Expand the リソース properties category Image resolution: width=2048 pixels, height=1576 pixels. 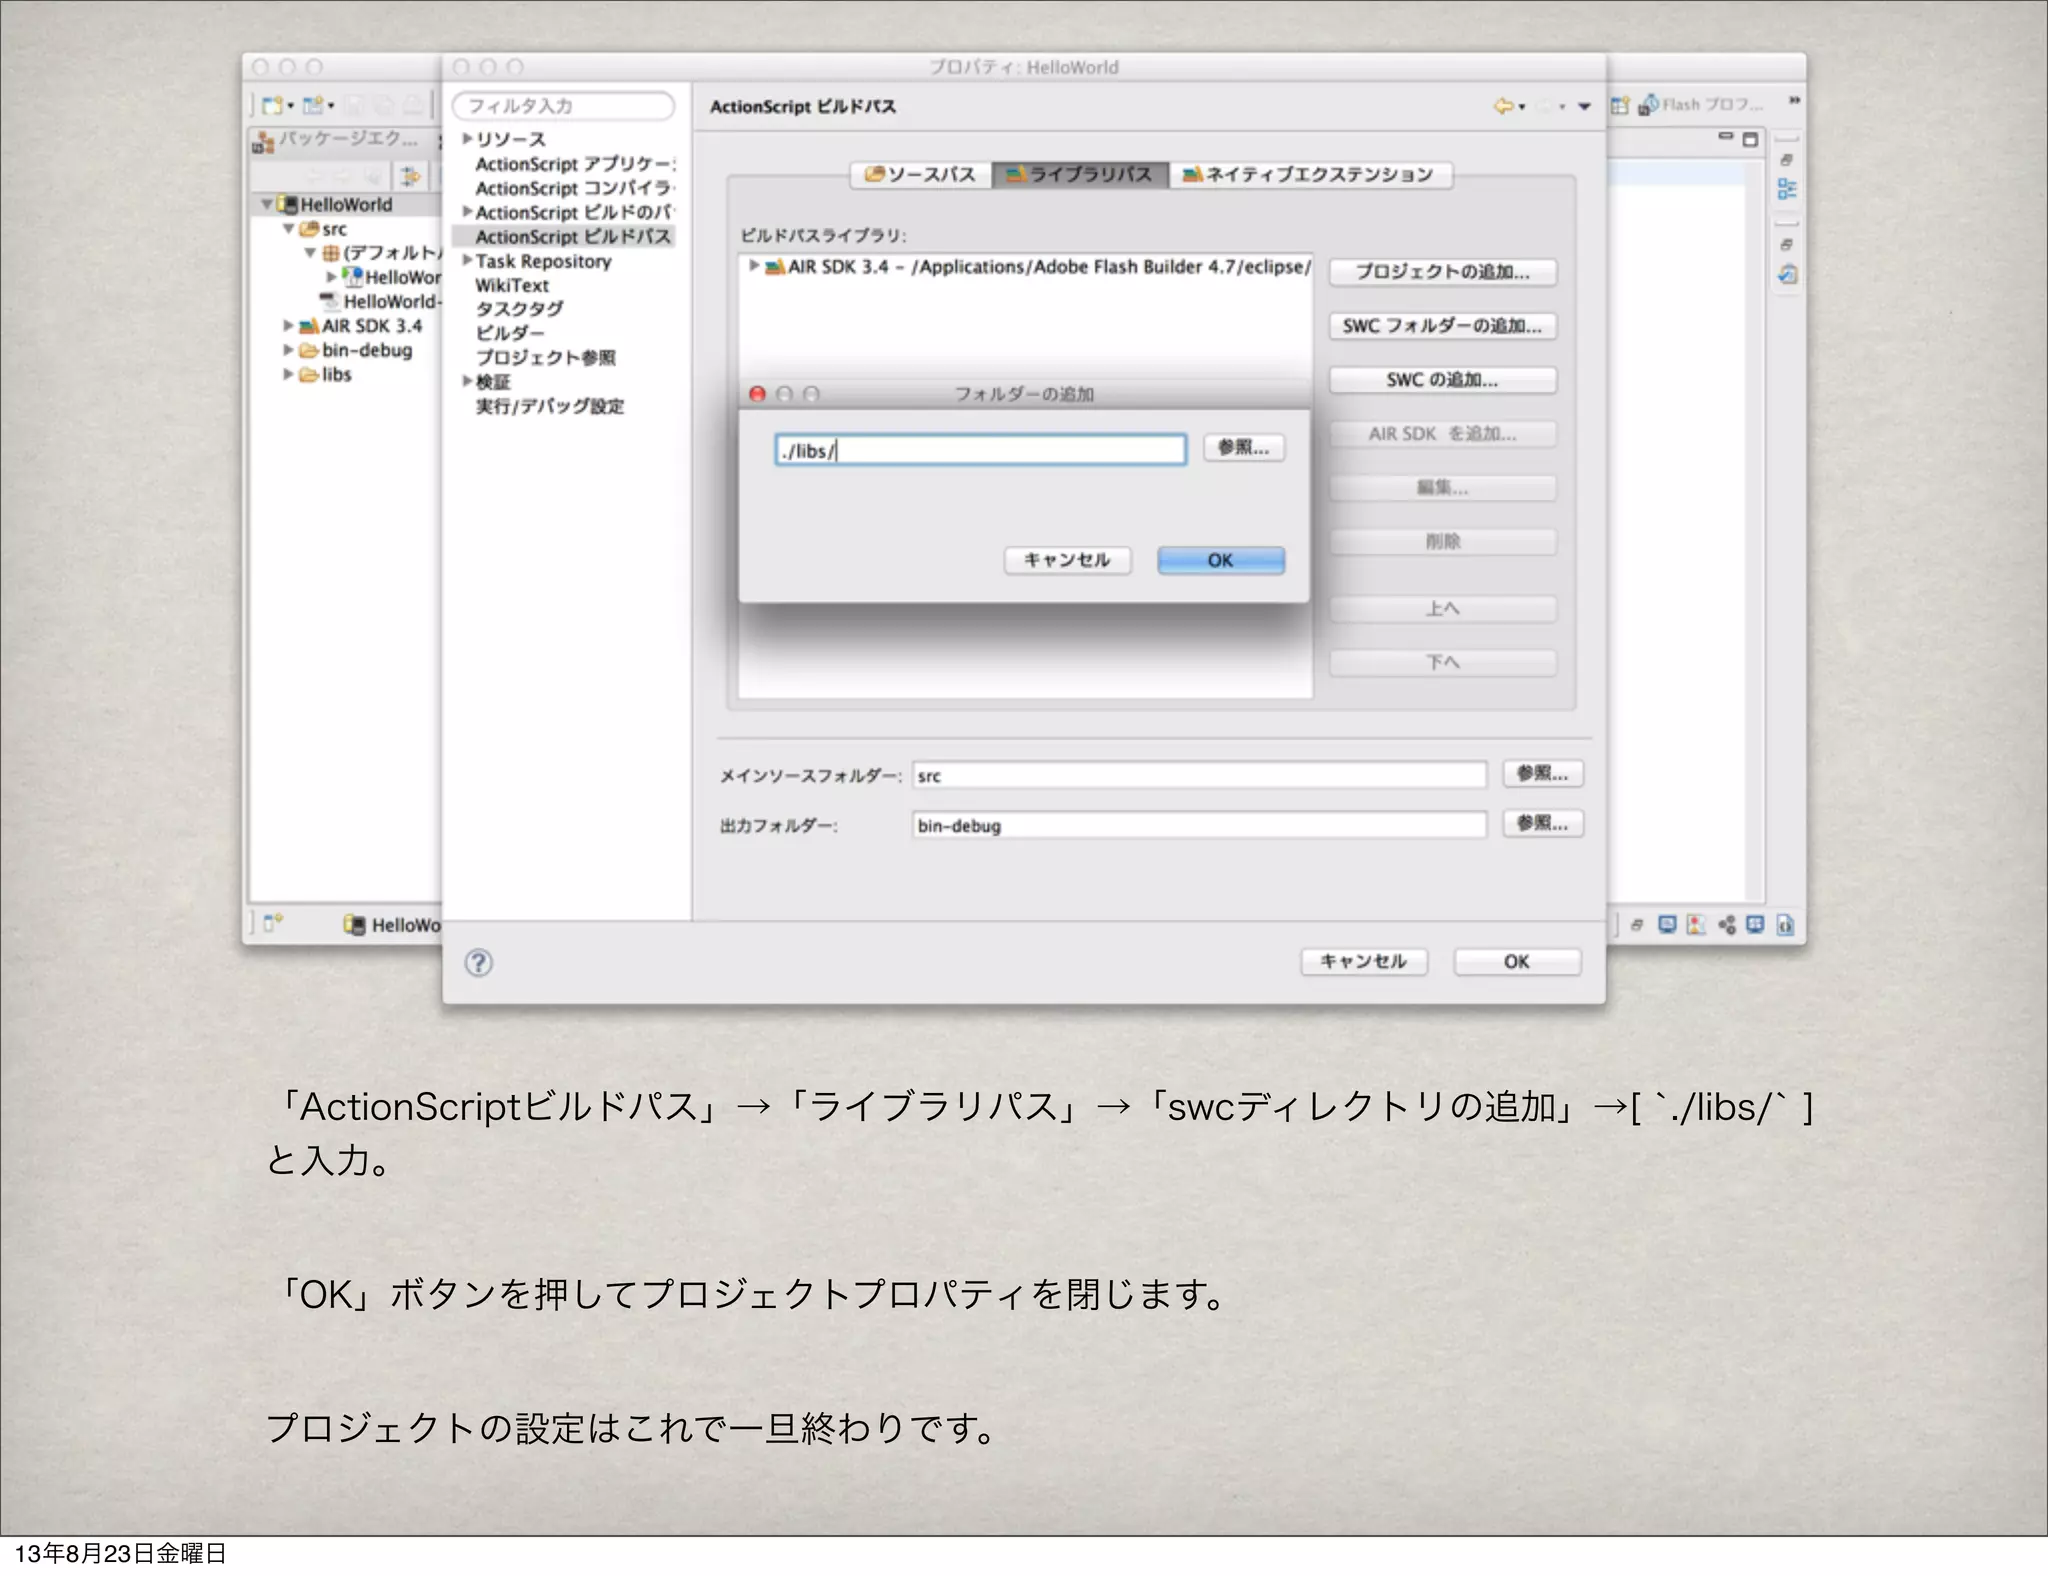point(466,139)
